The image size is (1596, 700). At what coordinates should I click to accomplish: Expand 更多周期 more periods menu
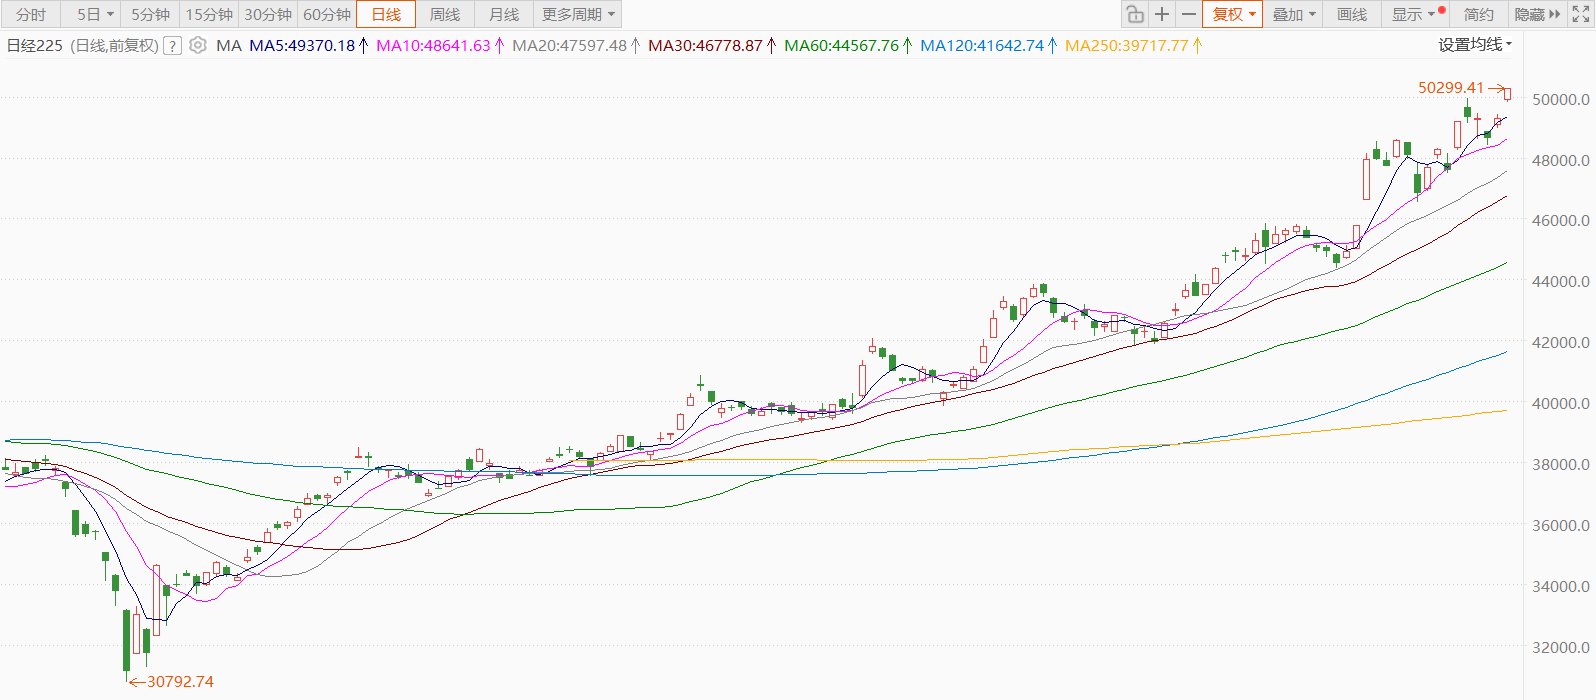(x=579, y=14)
